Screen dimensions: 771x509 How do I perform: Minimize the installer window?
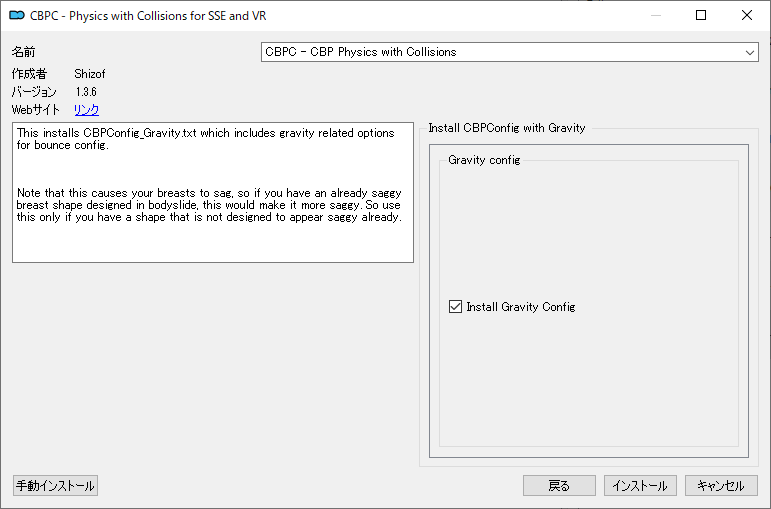coord(655,16)
